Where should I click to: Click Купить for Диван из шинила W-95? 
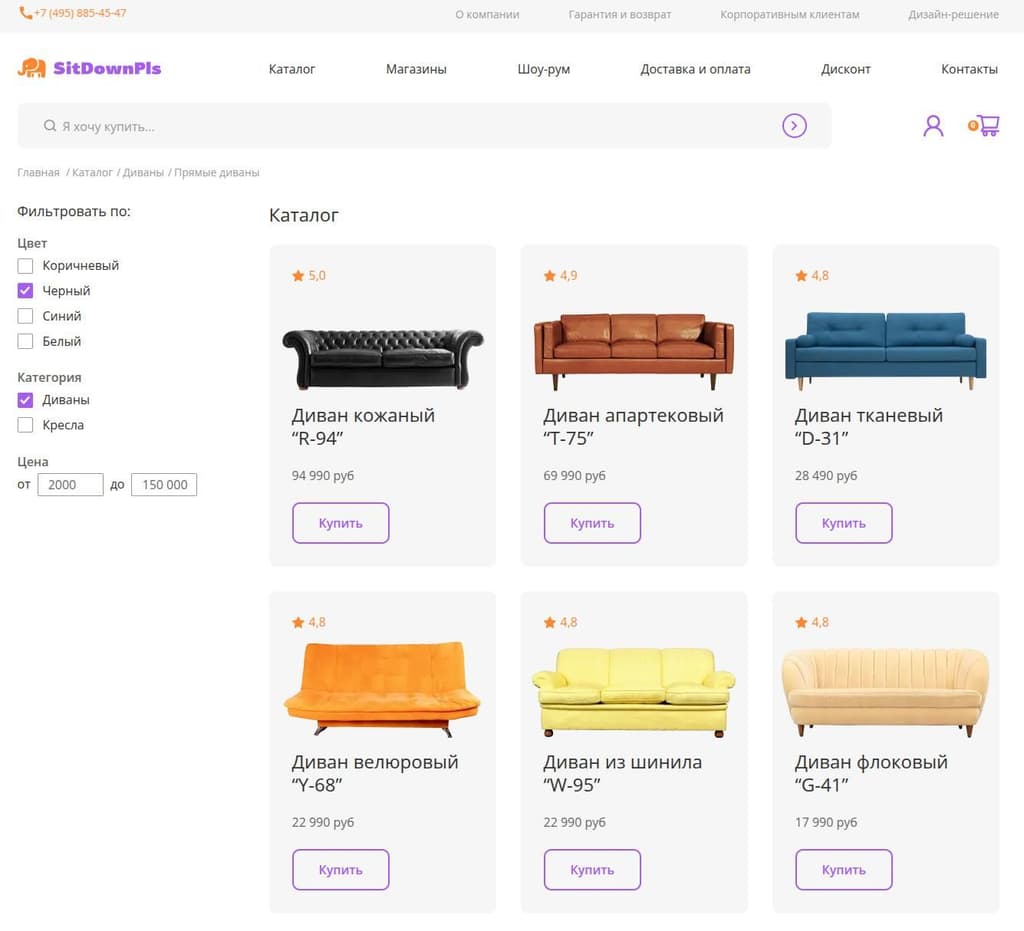[x=592, y=870]
